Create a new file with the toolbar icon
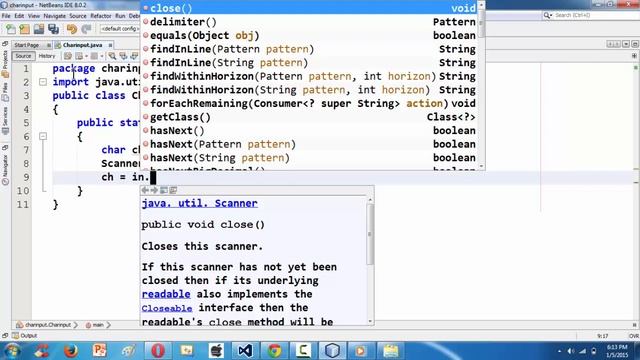This screenshot has width=640, height=360. point(11,29)
